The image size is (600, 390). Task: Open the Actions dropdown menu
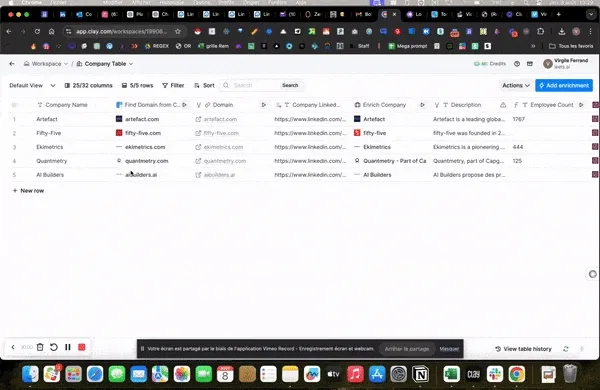click(515, 85)
